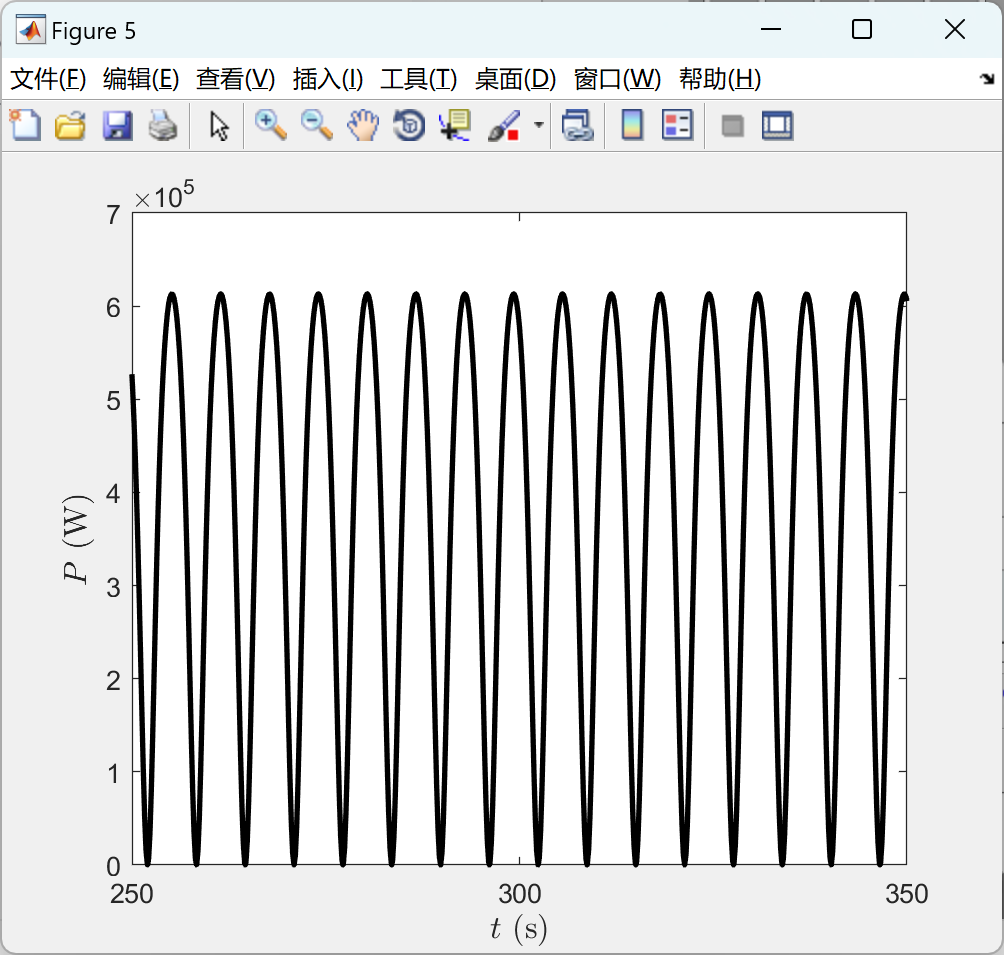Viewport: 1004px width, 955px height.
Task: Activate the Zoom Out tool
Action: 317,125
